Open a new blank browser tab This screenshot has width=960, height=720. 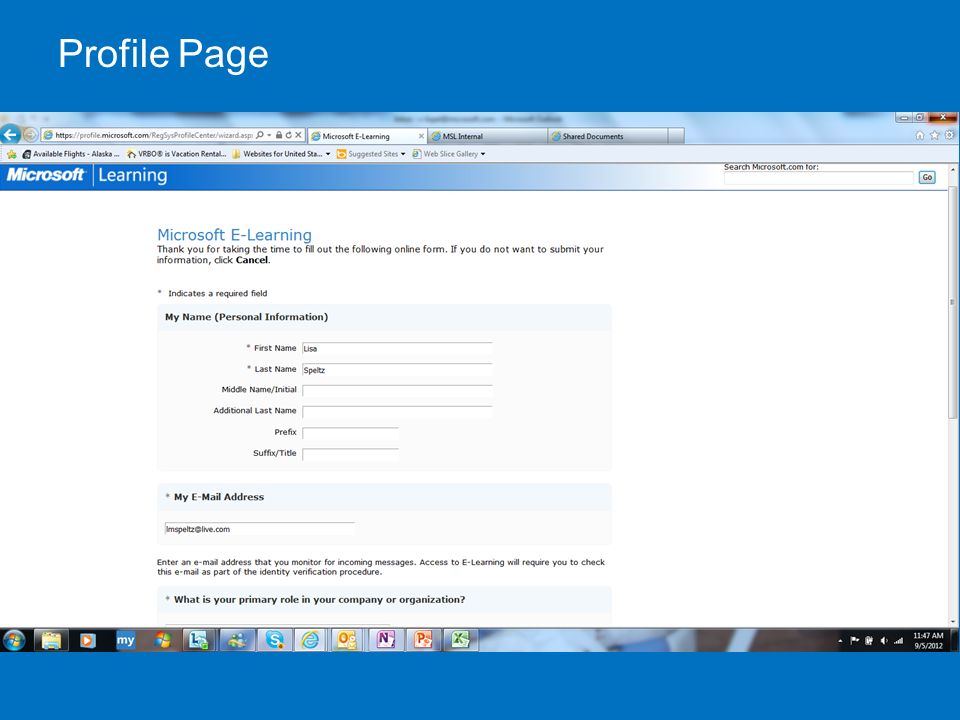pos(676,136)
